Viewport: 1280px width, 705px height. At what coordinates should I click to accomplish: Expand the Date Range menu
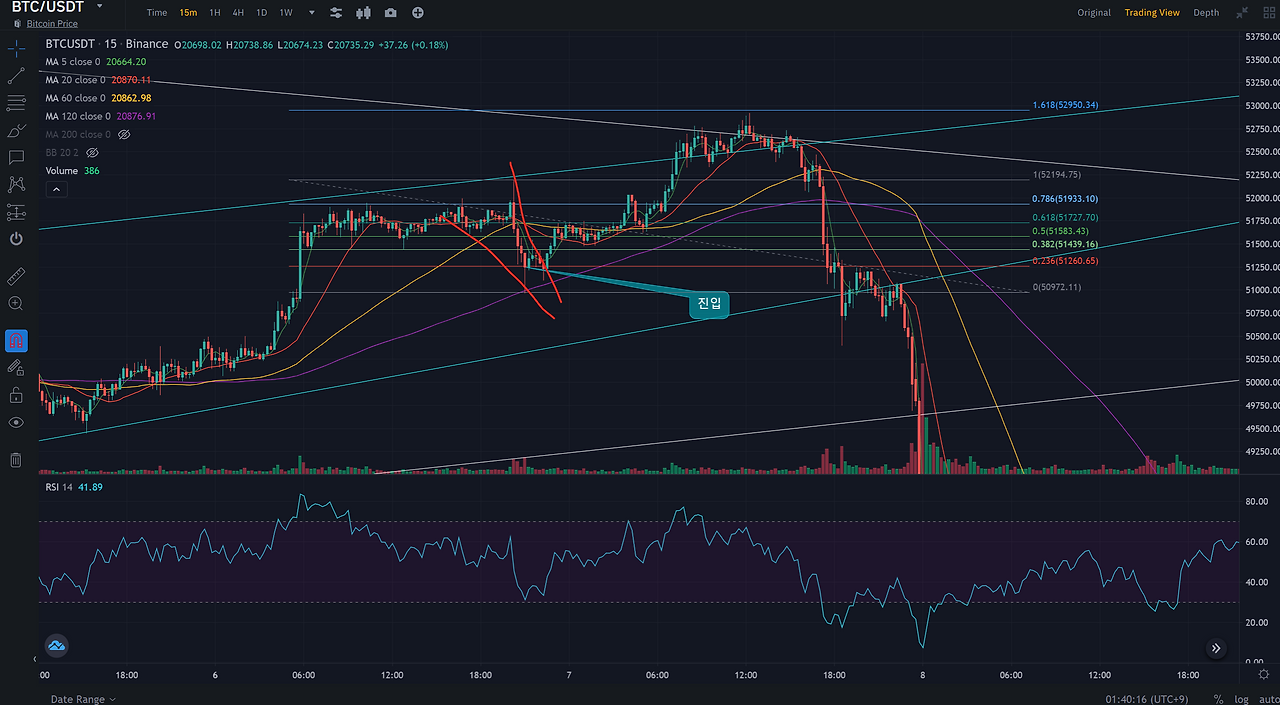(x=83, y=699)
